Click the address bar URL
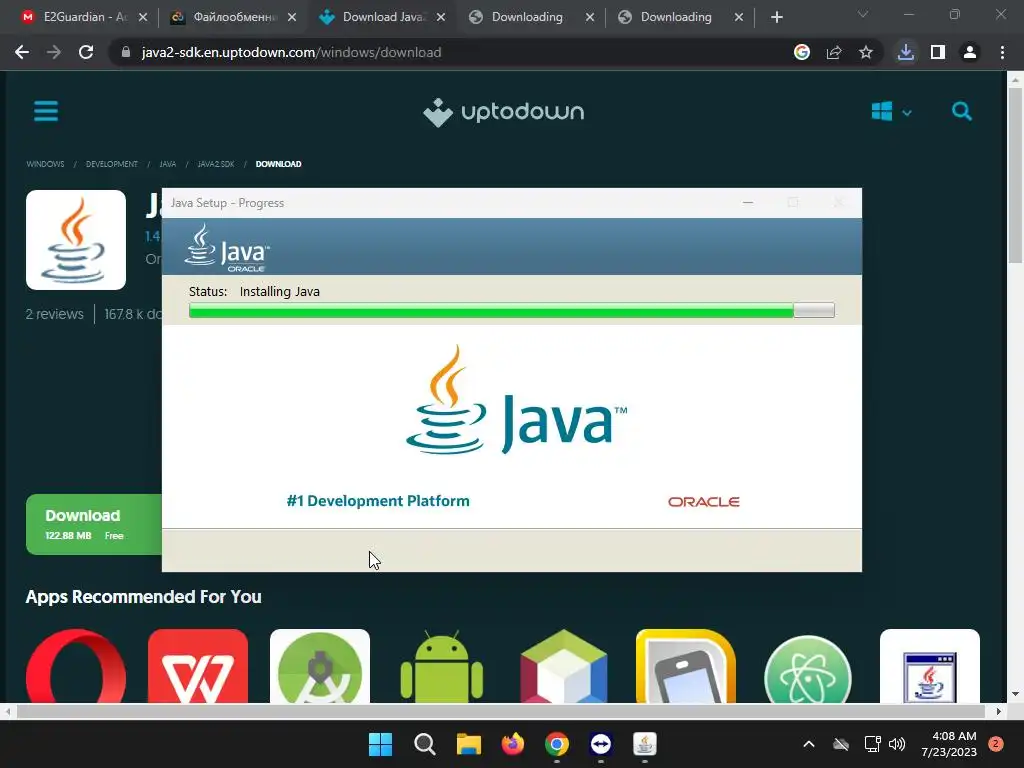The width and height of the screenshot is (1024, 768). [291, 52]
